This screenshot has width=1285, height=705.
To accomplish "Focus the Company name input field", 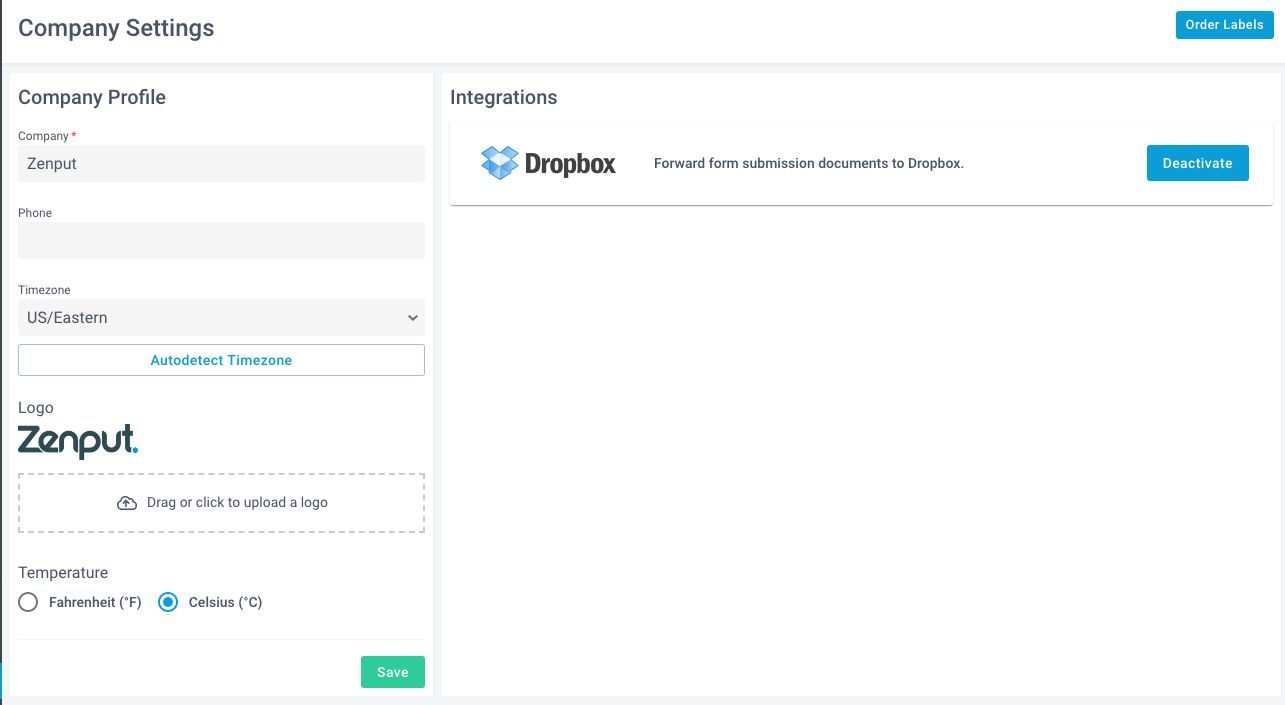I will click(x=221, y=164).
